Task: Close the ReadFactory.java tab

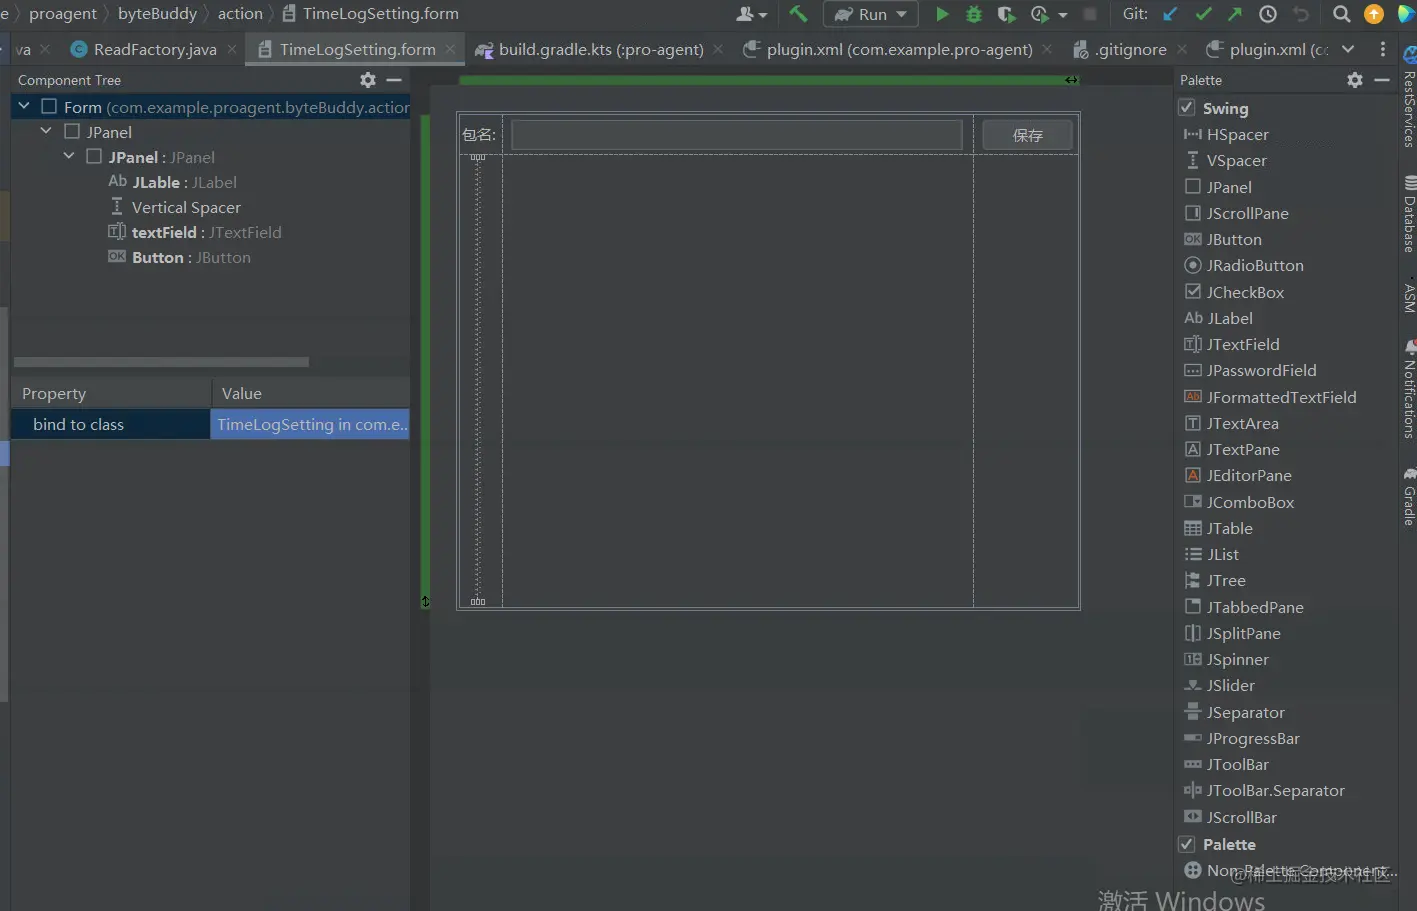Action: (x=232, y=49)
